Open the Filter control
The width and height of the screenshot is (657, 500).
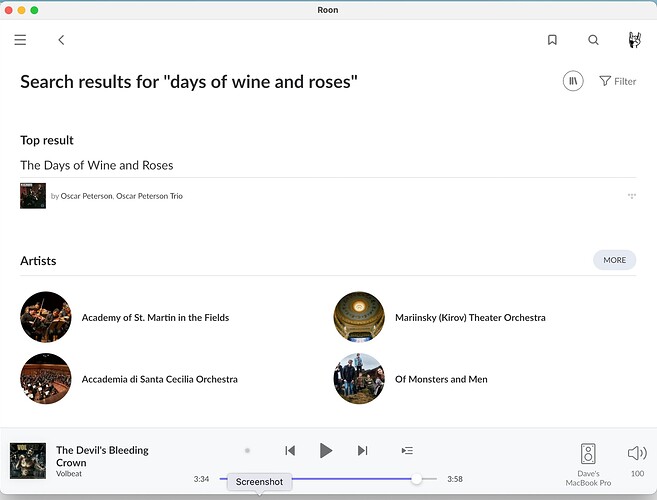pos(618,81)
